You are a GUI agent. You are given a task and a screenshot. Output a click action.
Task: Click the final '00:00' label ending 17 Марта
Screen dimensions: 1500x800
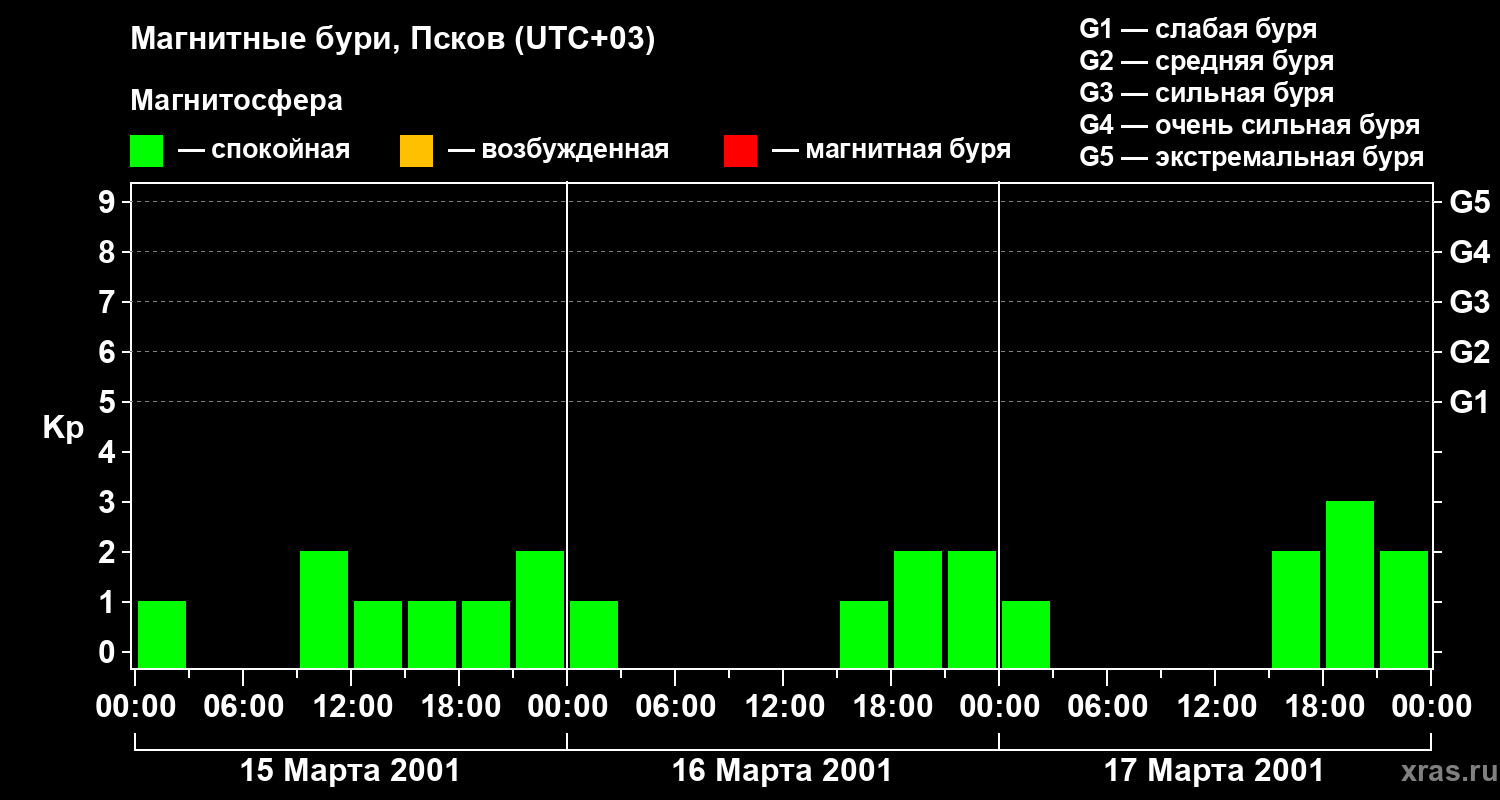click(1431, 707)
